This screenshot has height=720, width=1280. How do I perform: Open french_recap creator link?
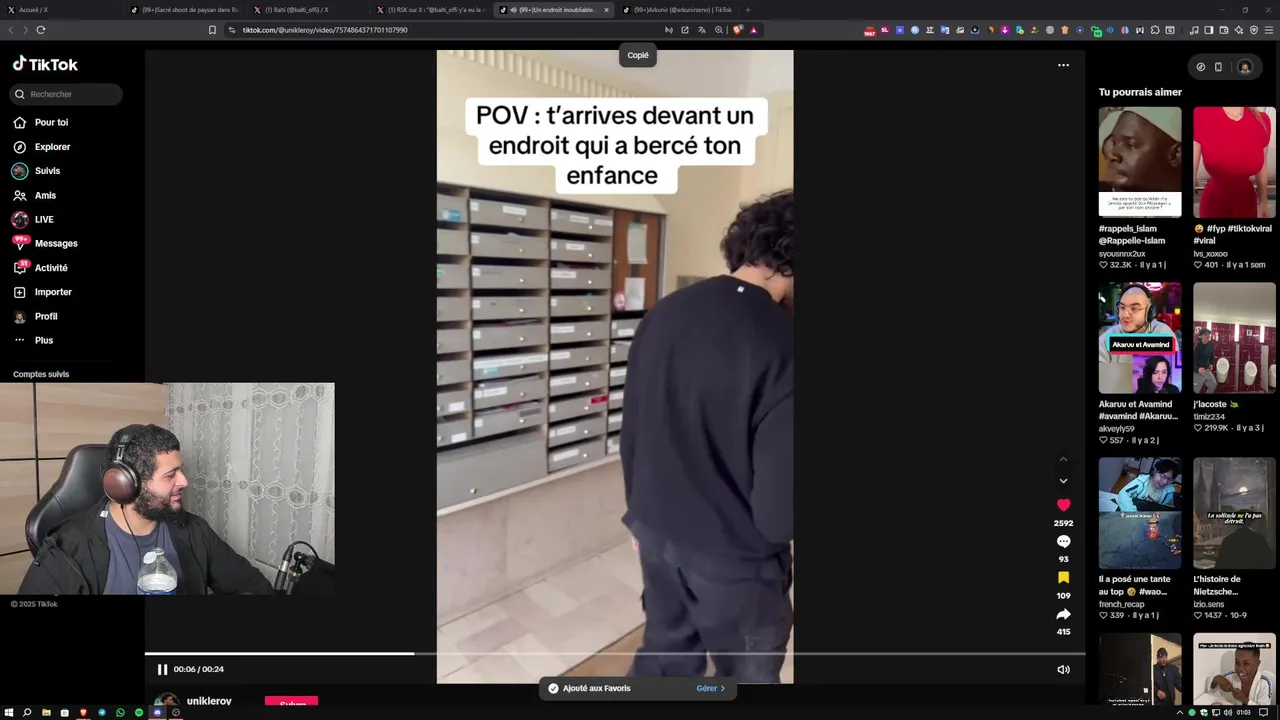1121,604
